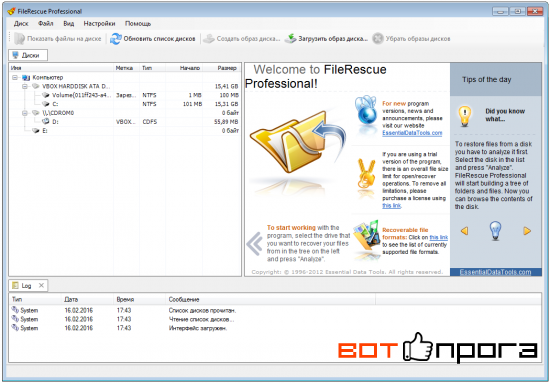Click the Начало column header
Image resolution: width=550 pixels, height=383 pixels.
[x=185, y=68]
